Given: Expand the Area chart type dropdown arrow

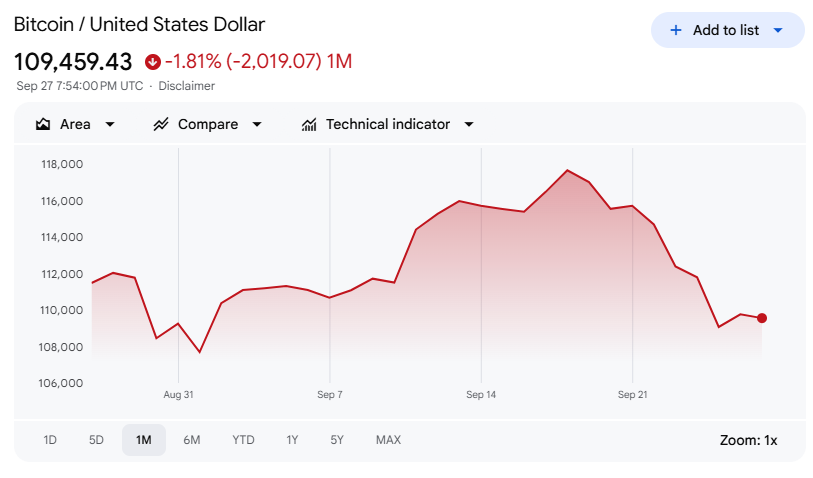Looking at the screenshot, I should point(110,124).
